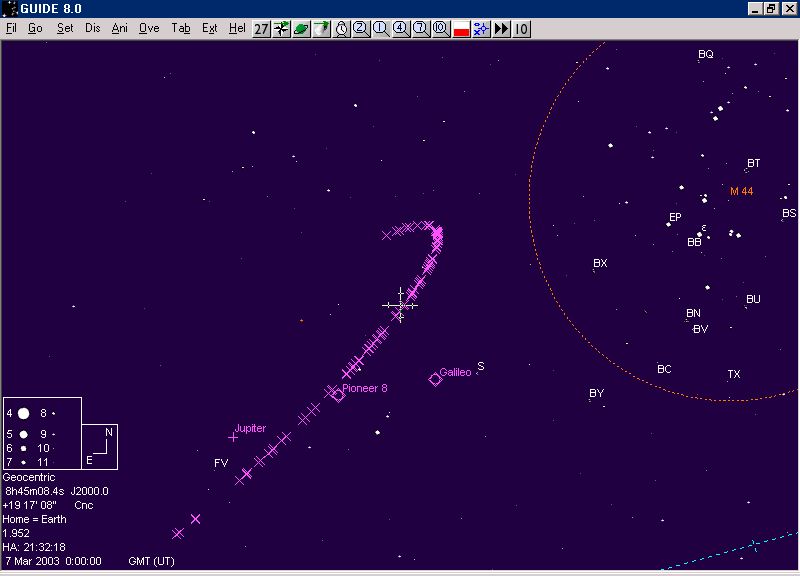
Task: Click the HA: 21:32:18 readout
Action: [34, 547]
